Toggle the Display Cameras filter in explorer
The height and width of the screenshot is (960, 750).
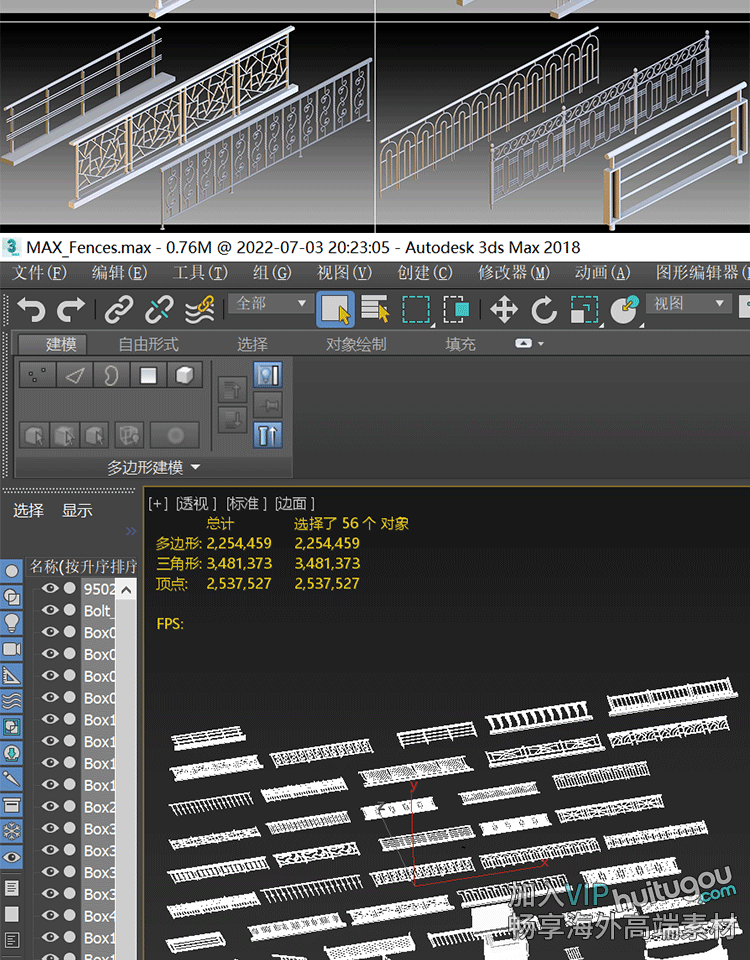coord(12,648)
